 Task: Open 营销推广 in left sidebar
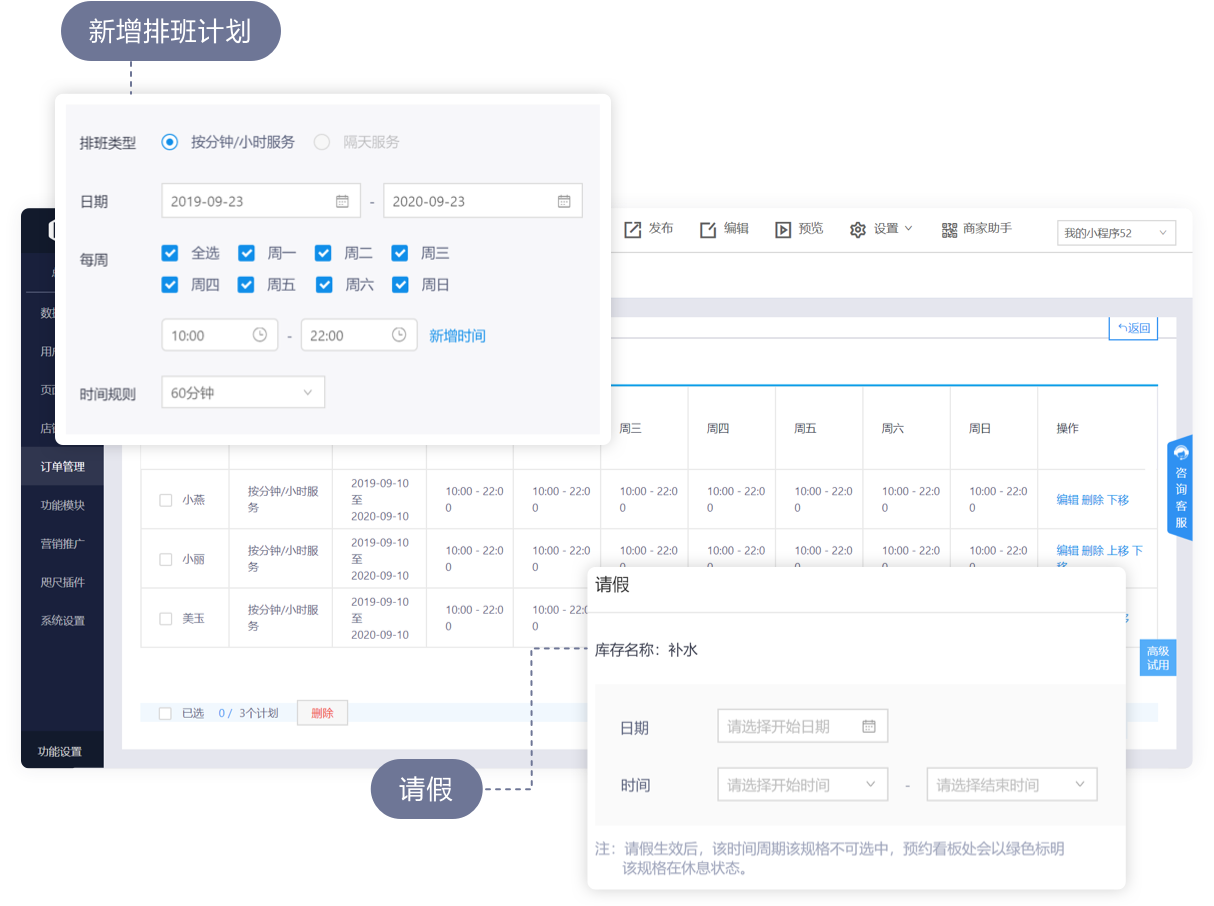click(x=62, y=544)
